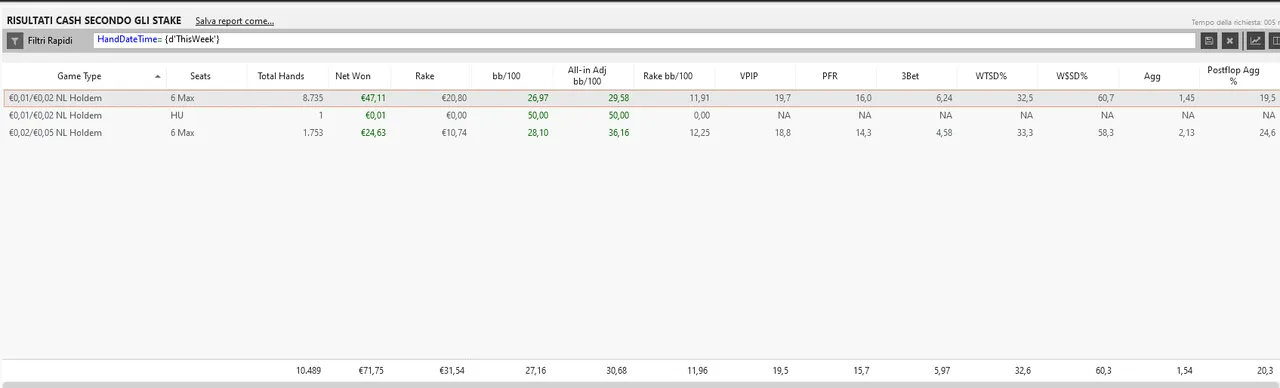Sort by the WTSD% column header
The width and height of the screenshot is (1280, 388).
point(991,76)
